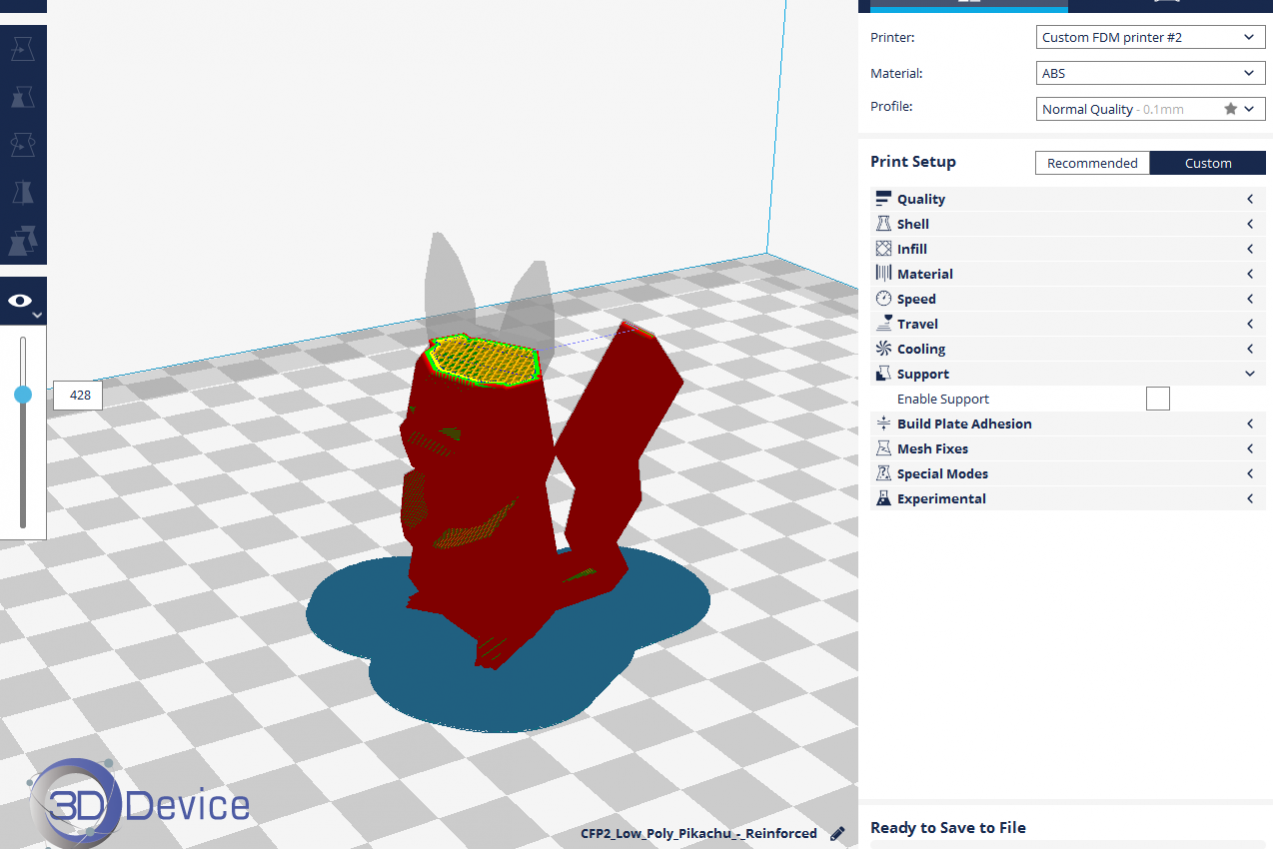
Task: Select the Rotate tool in the left toolbar
Action: [23, 144]
